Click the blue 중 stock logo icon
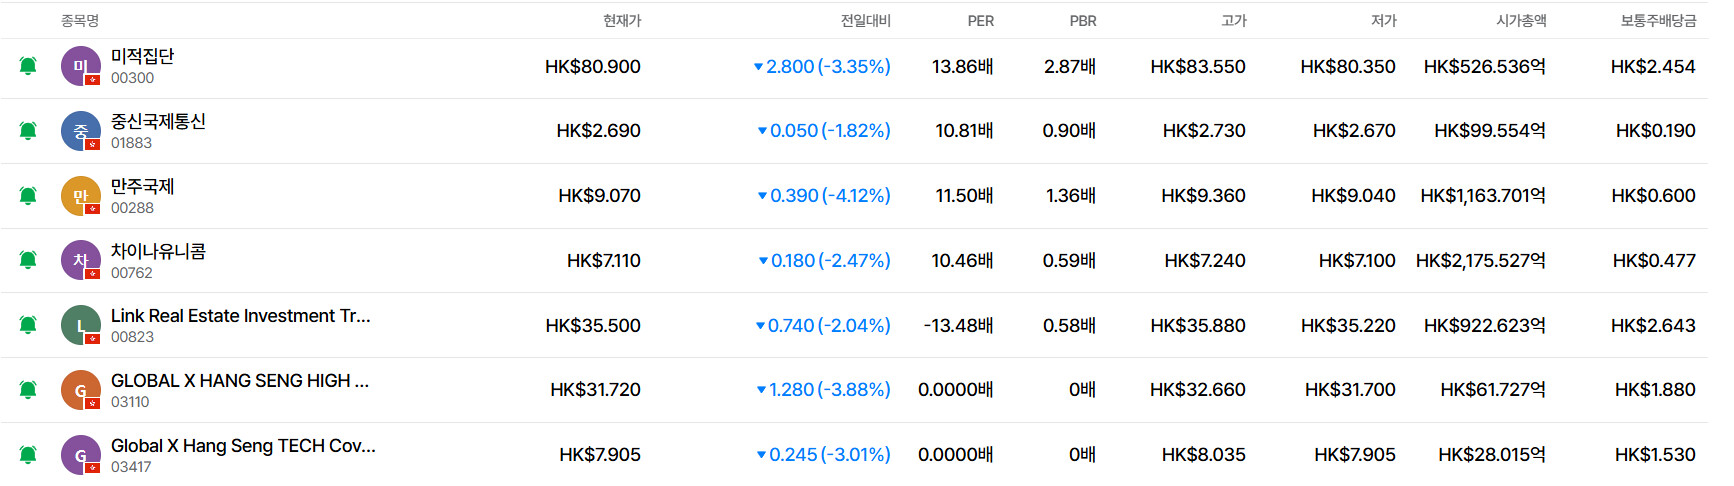 click(x=80, y=131)
